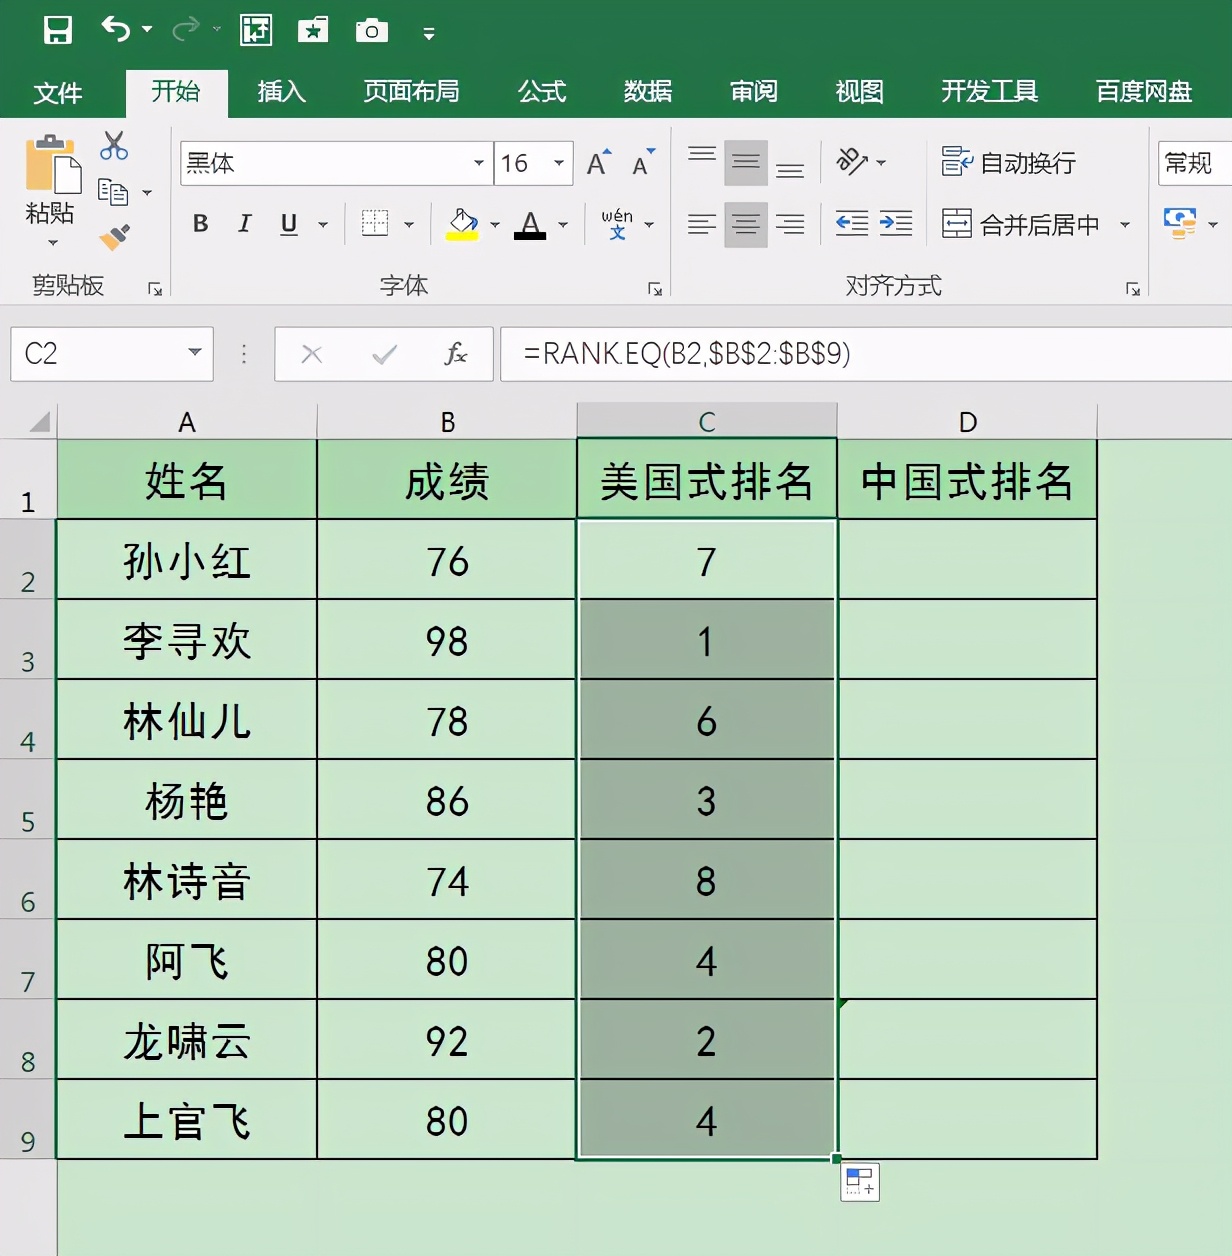
Task: Click the 自动换行 wrap text button
Action: tap(1009, 162)
